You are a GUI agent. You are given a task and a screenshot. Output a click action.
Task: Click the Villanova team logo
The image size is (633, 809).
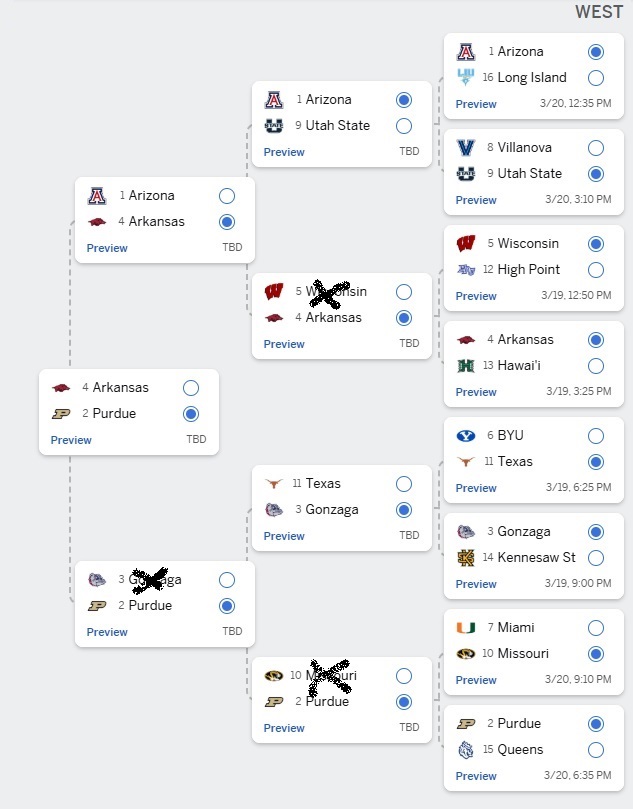pyautogui.click(x=466, y=147)
